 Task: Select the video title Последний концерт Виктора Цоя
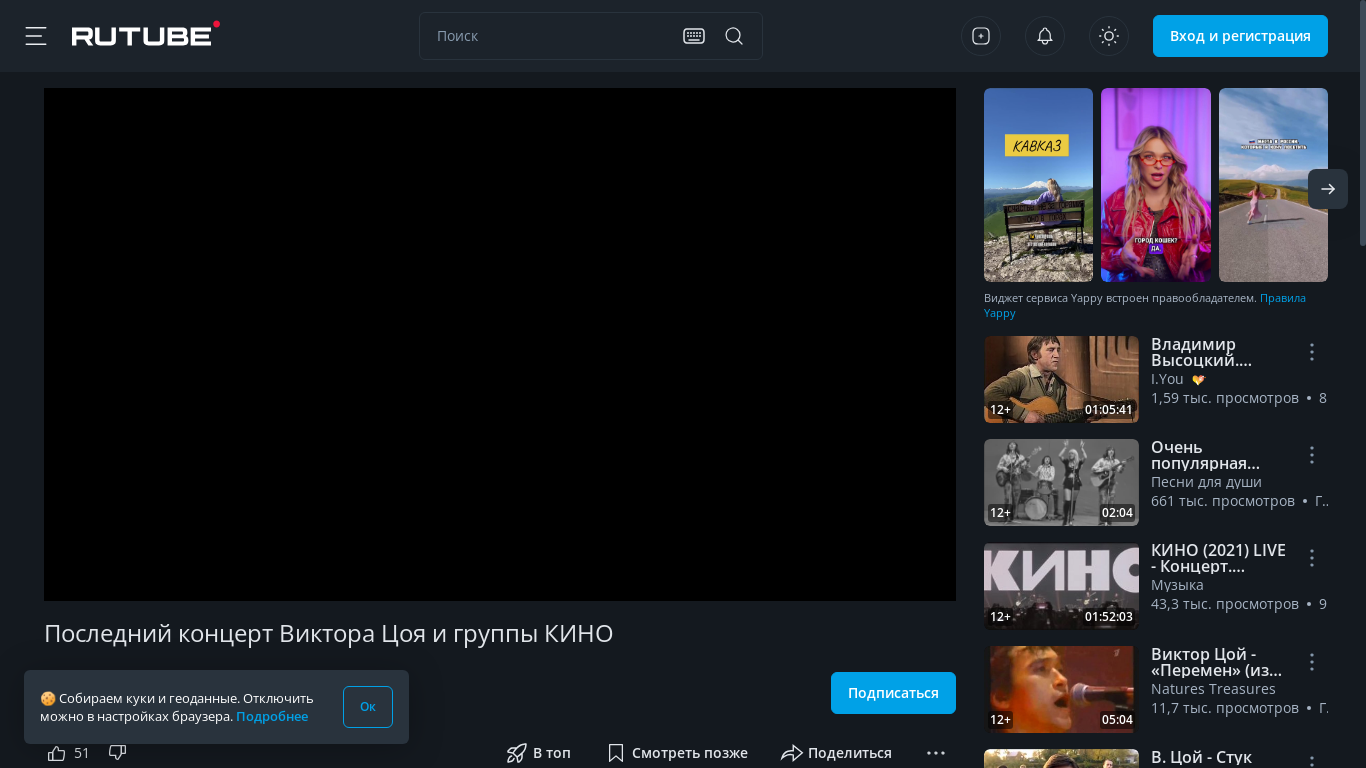328,634
